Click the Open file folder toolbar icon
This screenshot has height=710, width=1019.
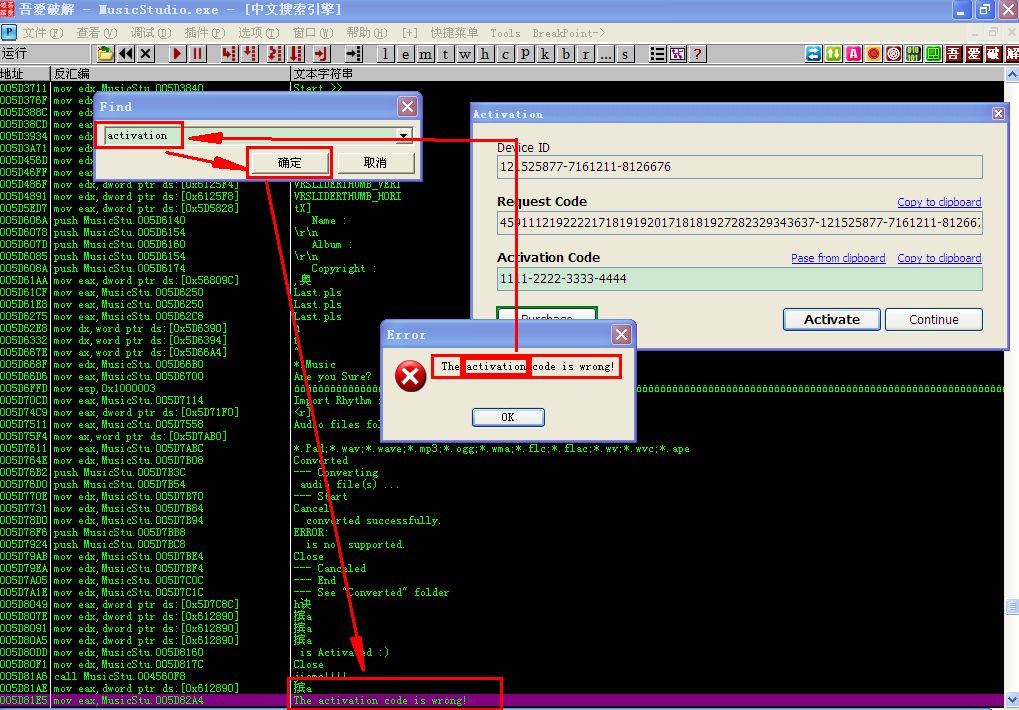[x=105, y=54]
